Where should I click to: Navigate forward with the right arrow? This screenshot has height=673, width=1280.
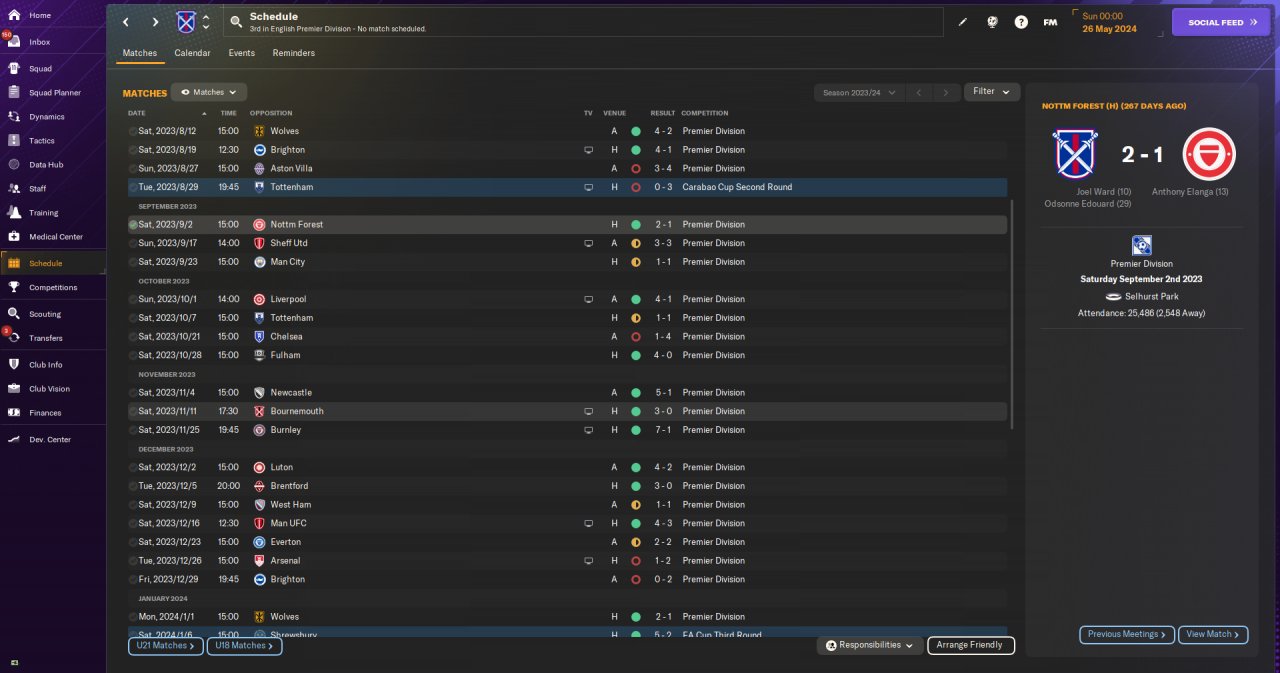[x=155, y=22]
